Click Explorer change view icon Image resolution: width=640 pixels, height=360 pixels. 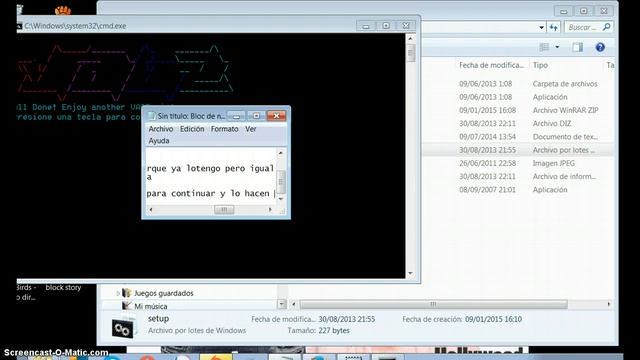pos(544,47)
